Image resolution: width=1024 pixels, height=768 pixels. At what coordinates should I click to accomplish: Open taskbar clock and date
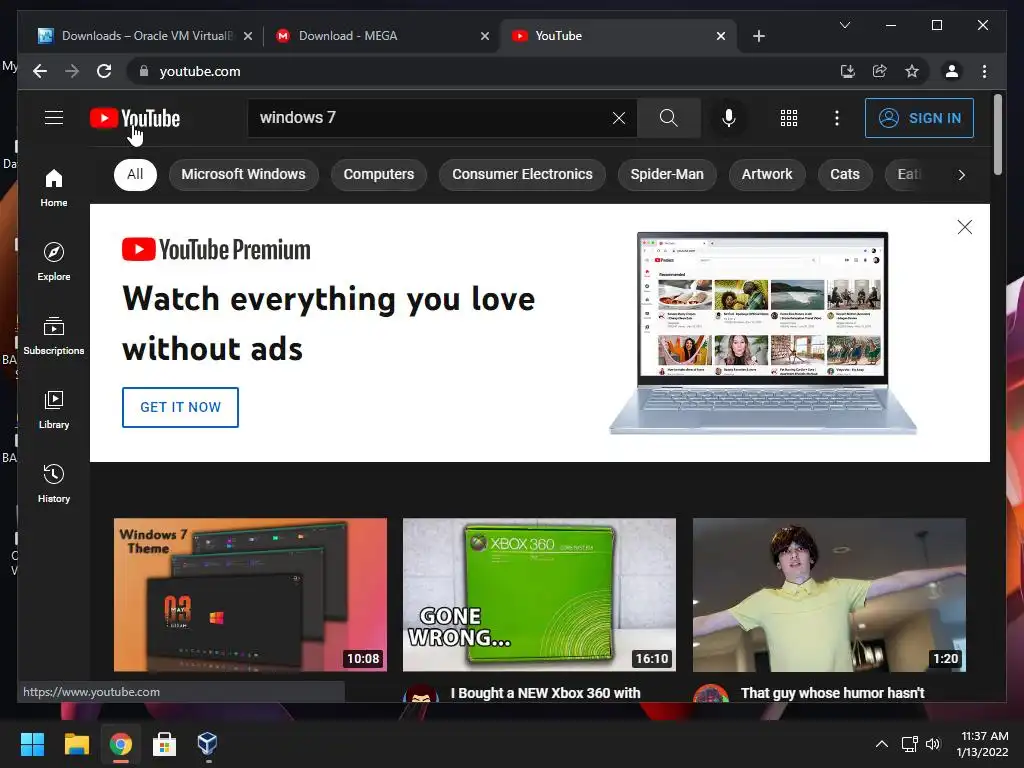[983, 744]
